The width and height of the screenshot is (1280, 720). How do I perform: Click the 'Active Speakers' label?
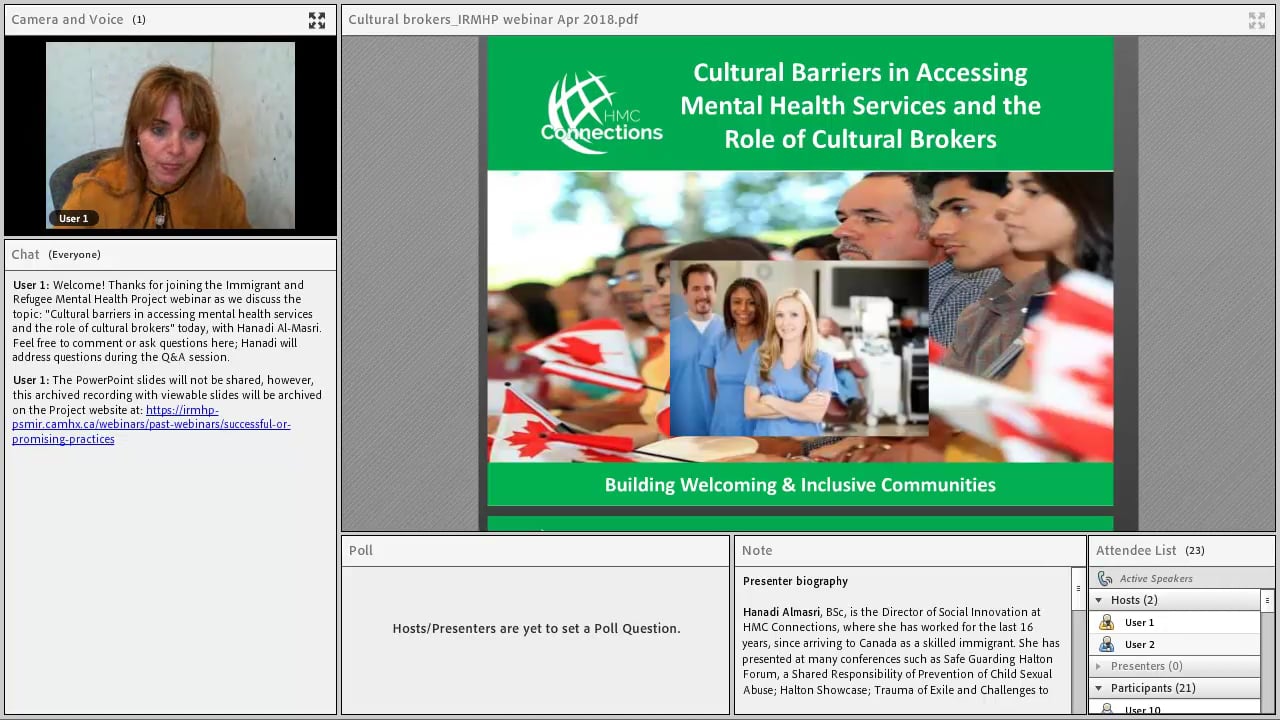click(1156, 578)
